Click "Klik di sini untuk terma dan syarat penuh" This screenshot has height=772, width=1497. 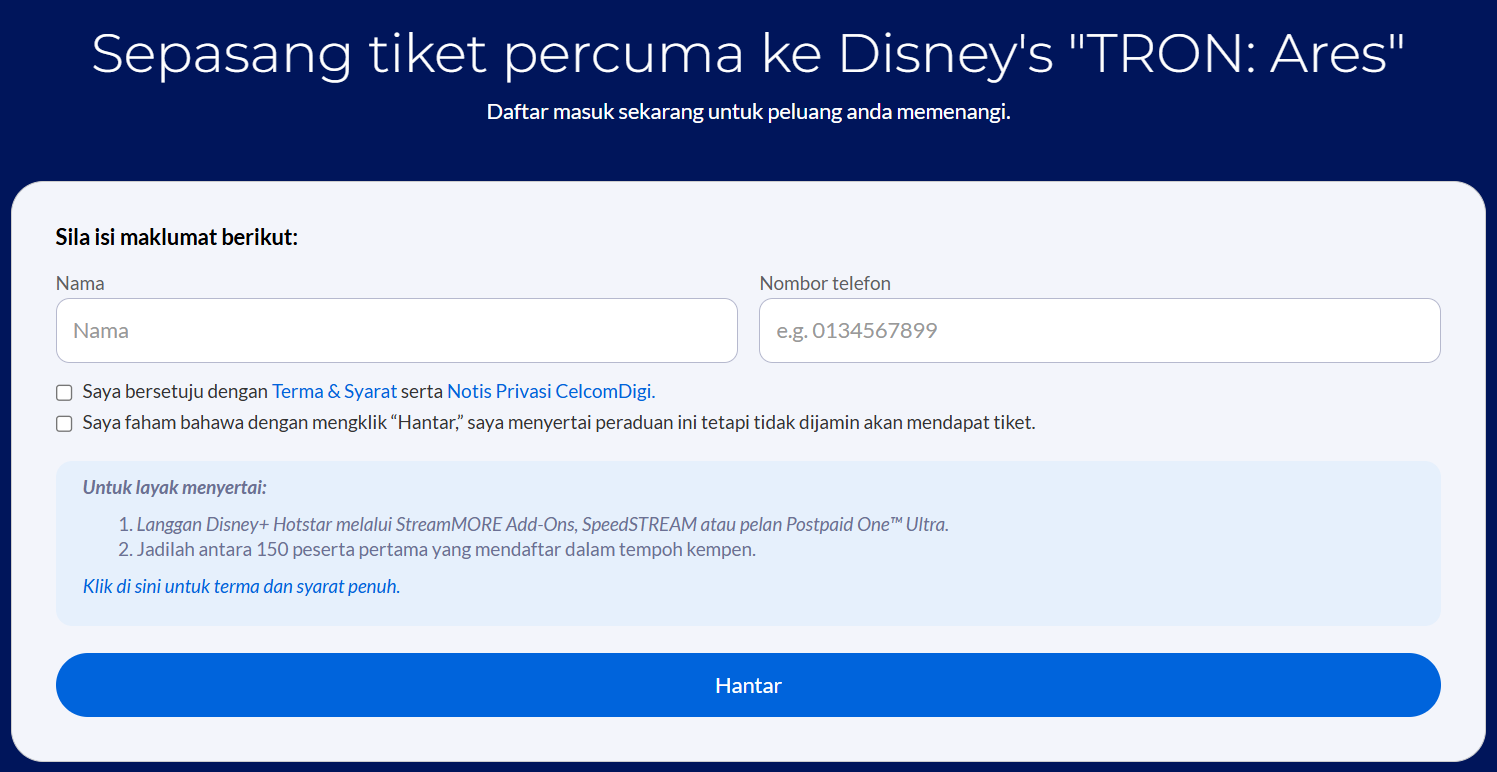point(240,586)
